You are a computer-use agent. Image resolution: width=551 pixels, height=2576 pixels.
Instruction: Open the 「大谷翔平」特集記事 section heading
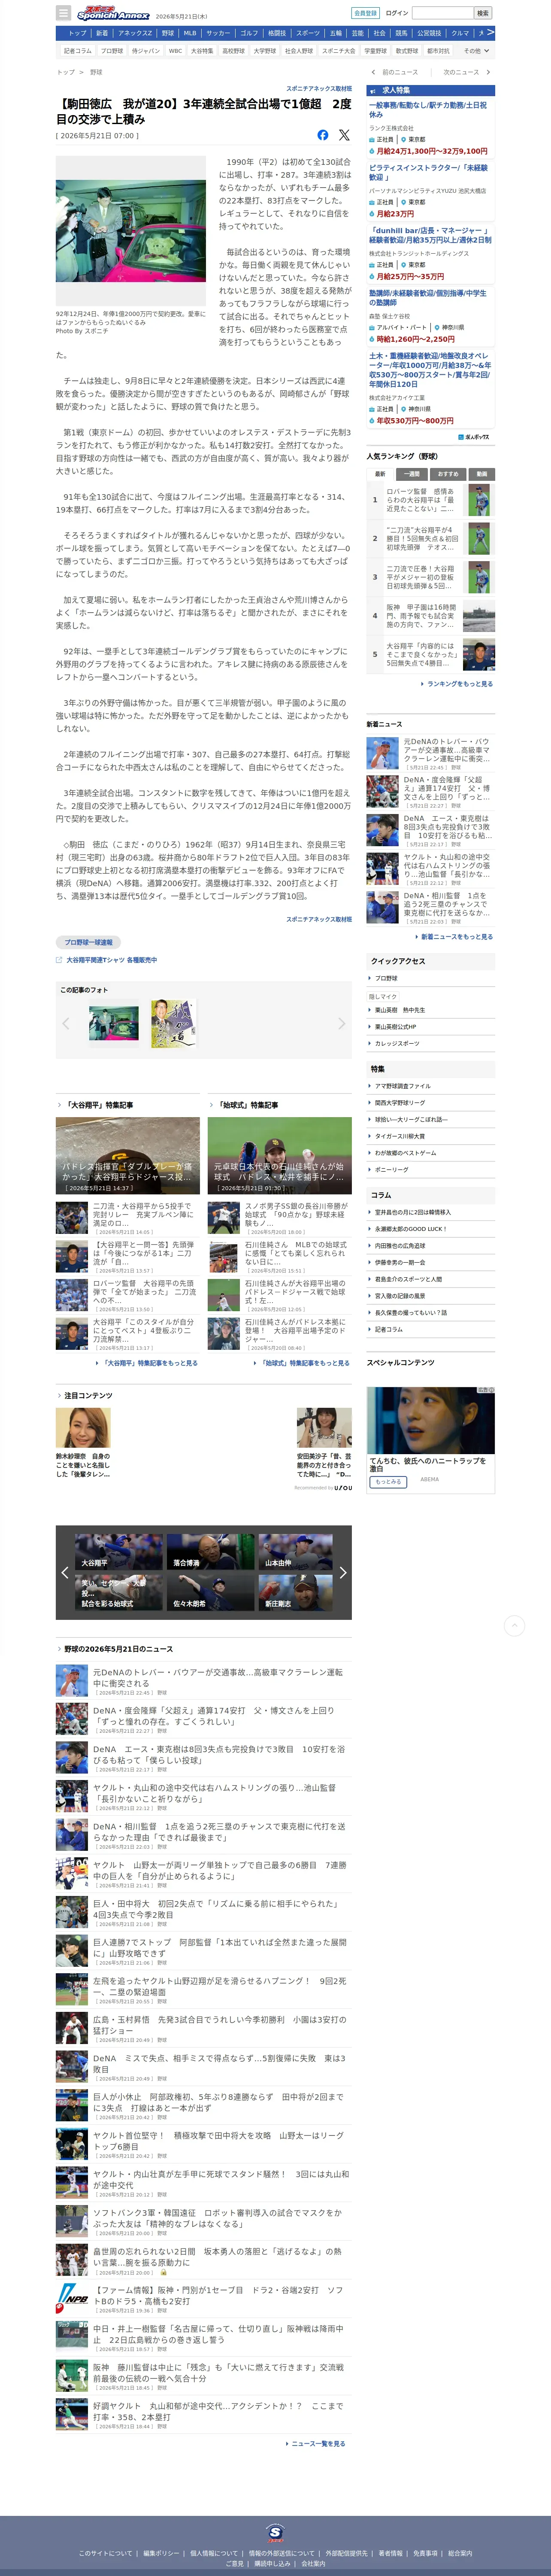[99, 1105]
